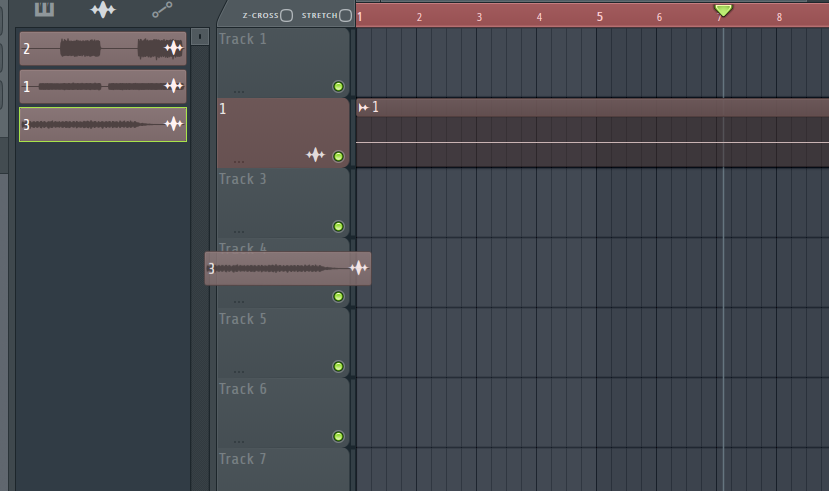Click waveform icon on picker clip 2
This screenshot has height=491, width=829.
coord(174,48)
